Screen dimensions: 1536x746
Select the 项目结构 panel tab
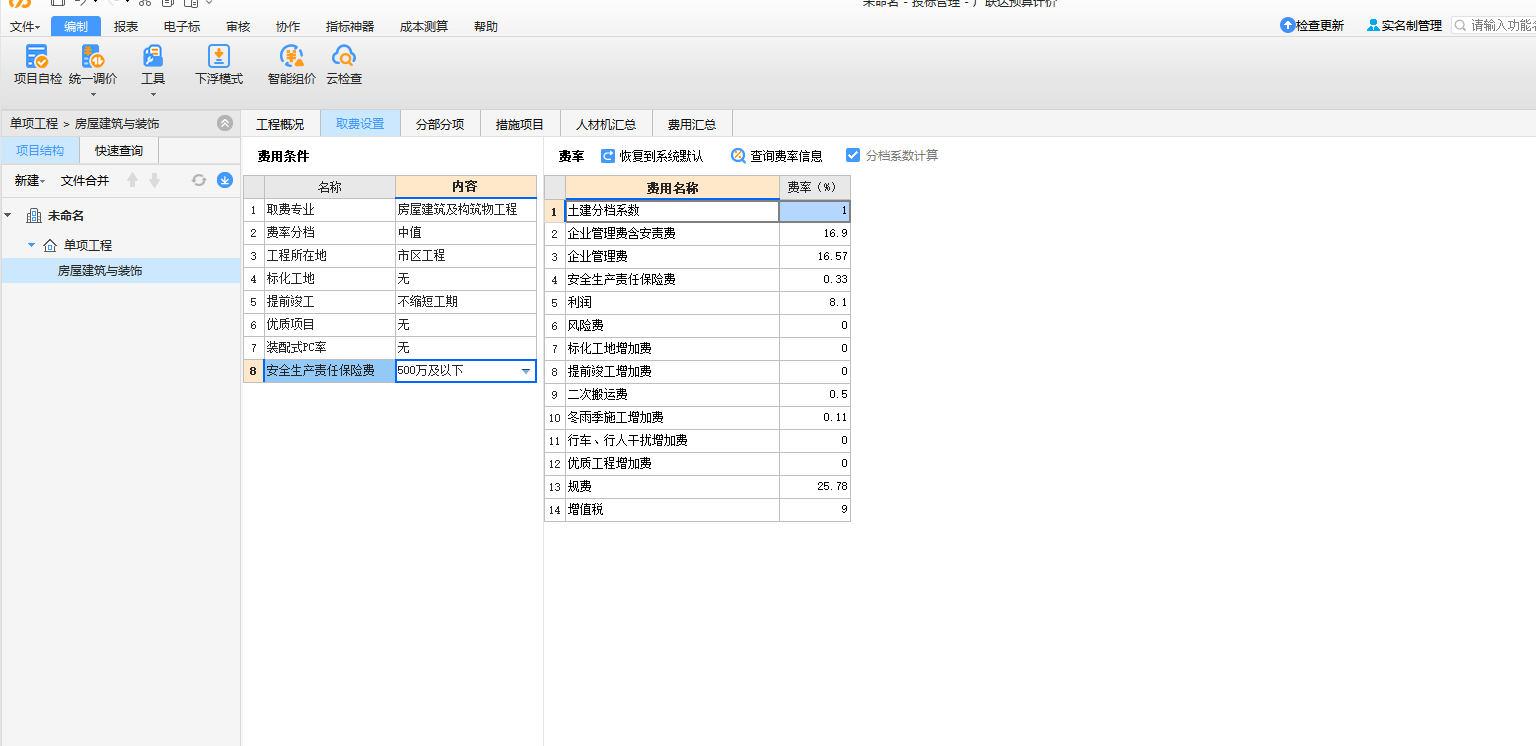(40, 151)
